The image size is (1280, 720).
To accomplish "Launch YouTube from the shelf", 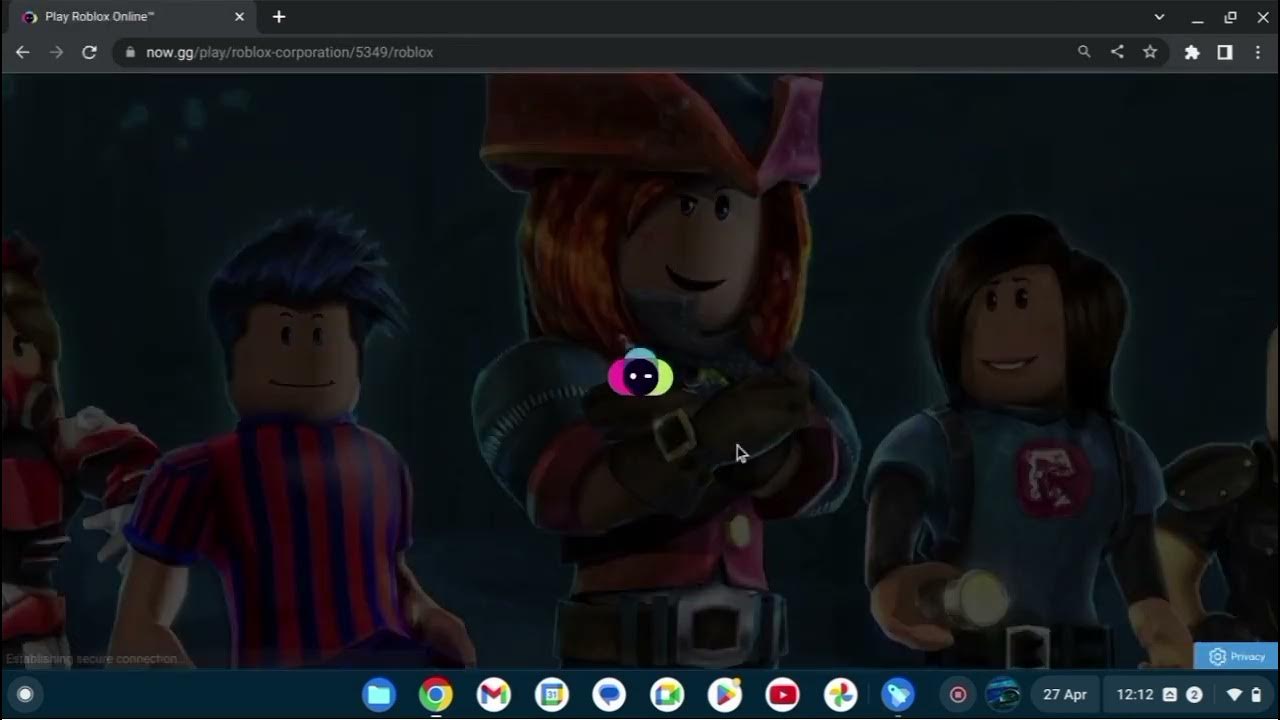I will click(x=782, y=694).
